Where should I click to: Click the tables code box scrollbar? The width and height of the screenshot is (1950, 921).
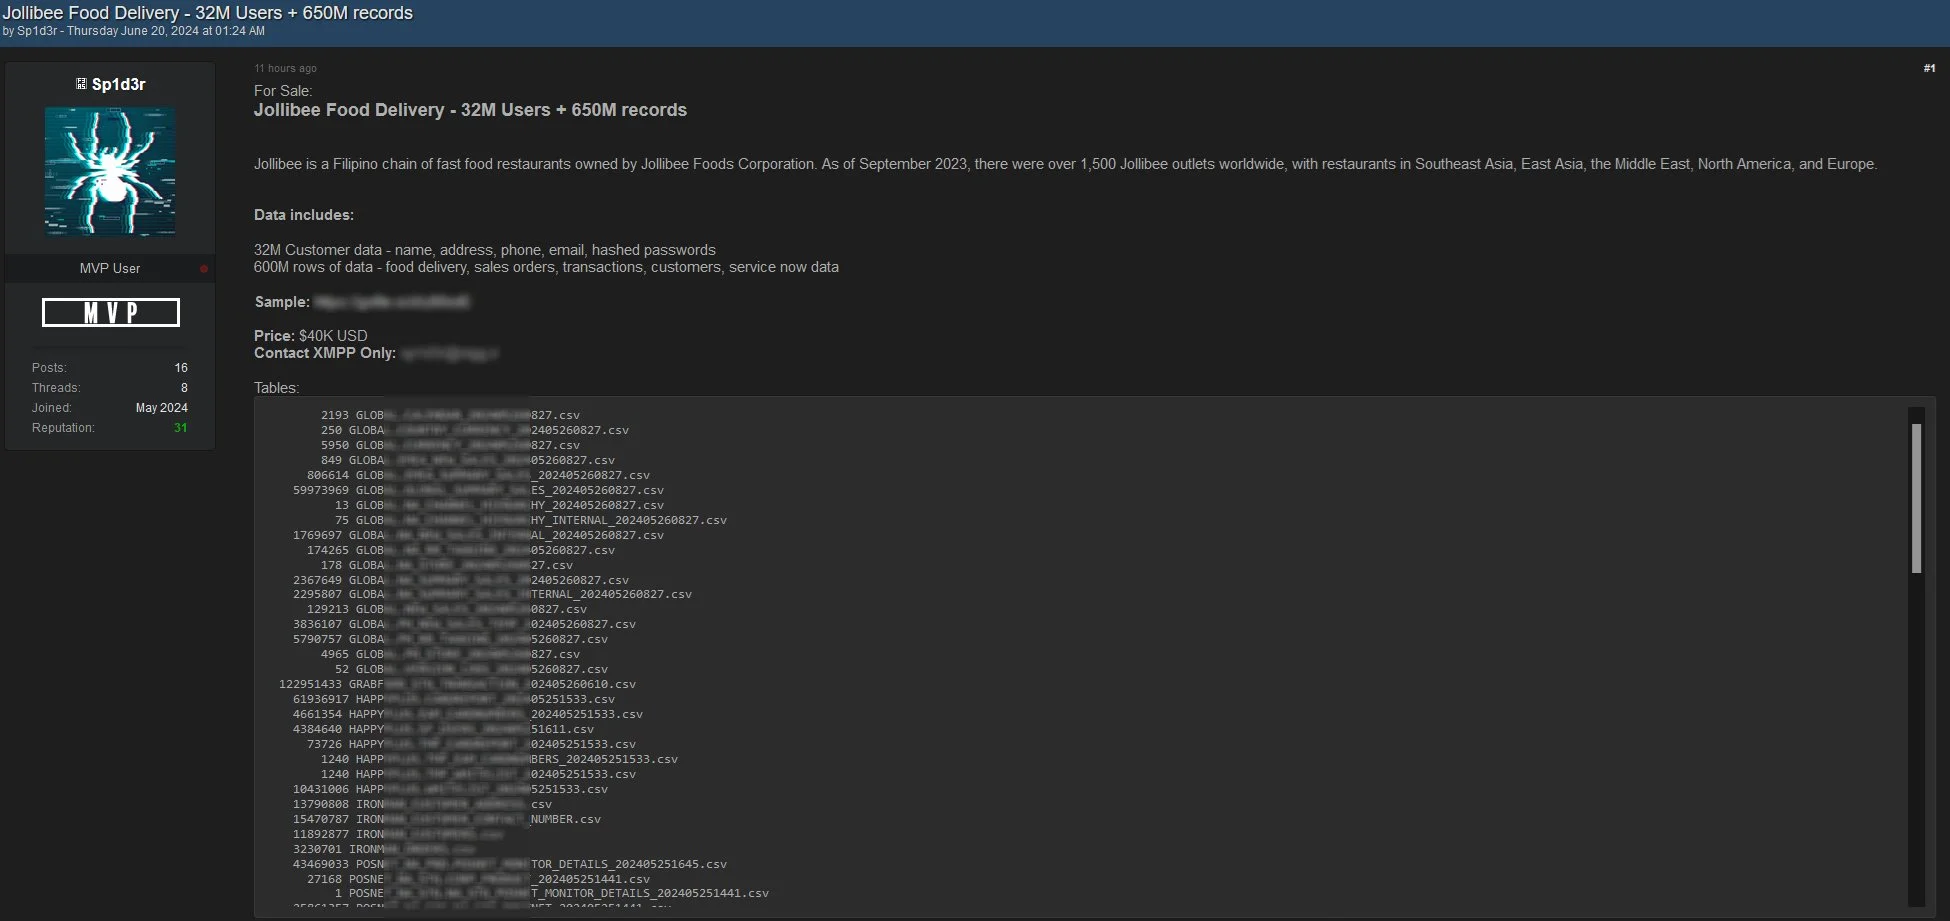pos(1916,498)
